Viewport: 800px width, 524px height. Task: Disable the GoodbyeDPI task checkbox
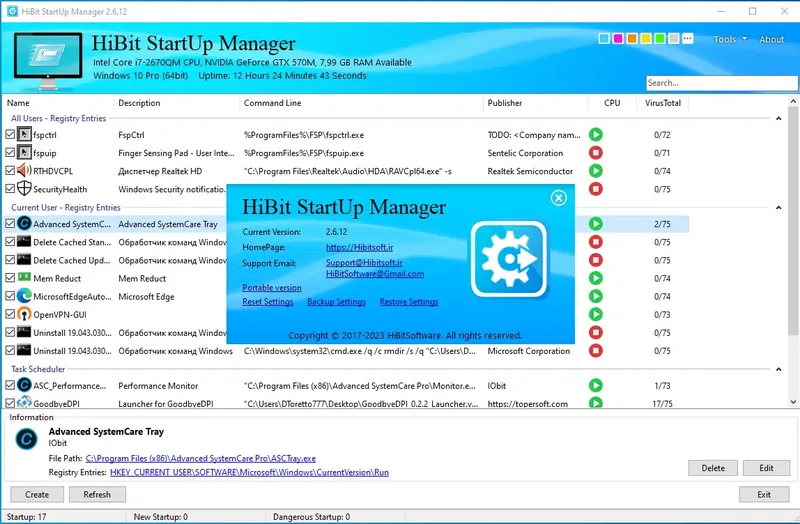tap(10, 403)
